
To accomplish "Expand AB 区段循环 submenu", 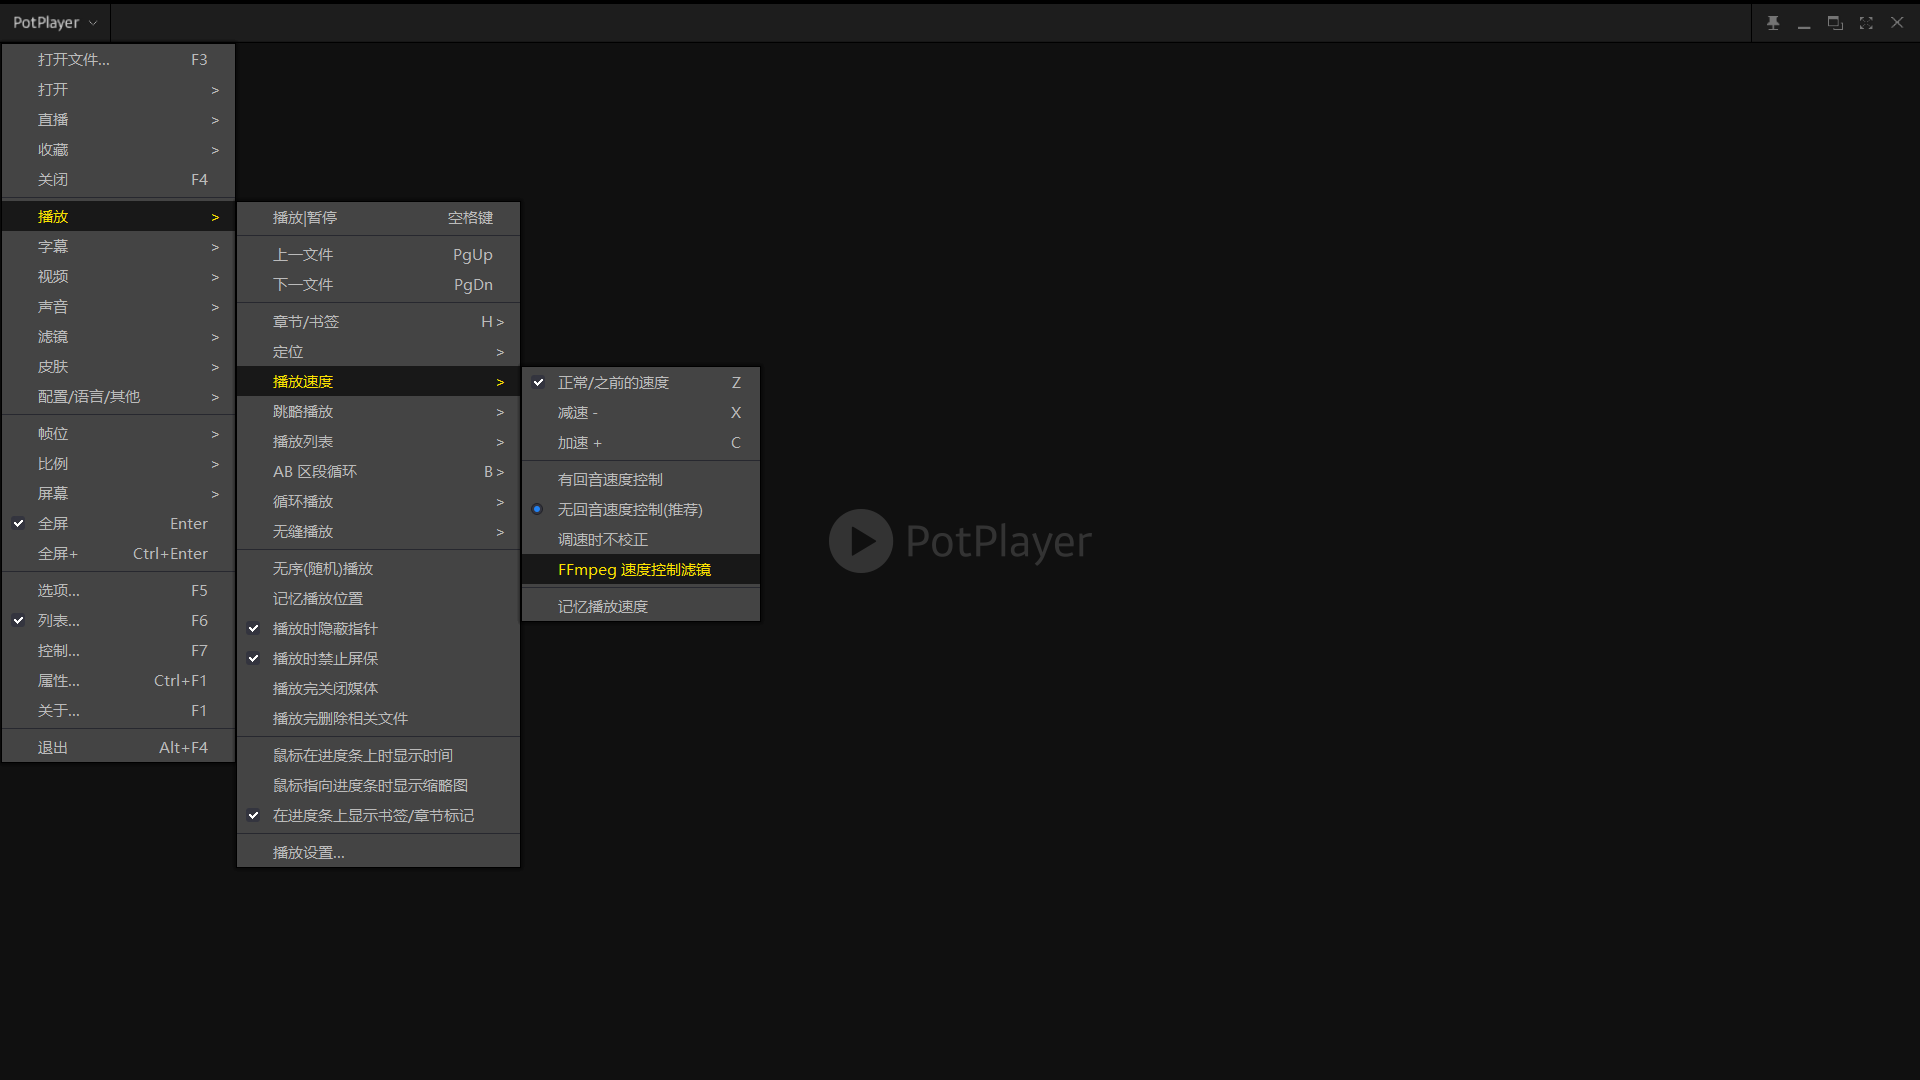I will (378, 471).
